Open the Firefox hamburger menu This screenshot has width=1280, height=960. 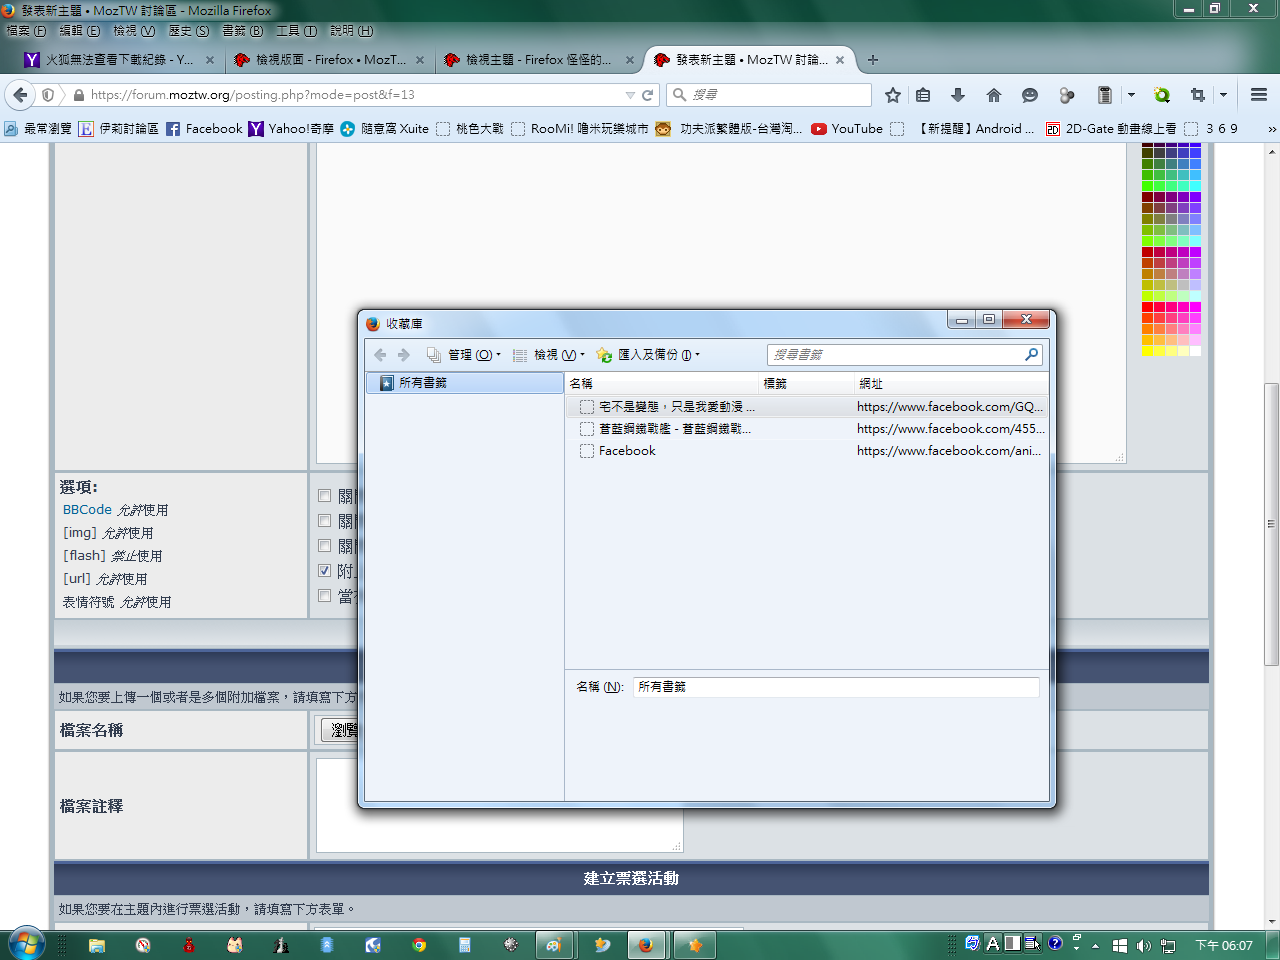[1258, 95]
